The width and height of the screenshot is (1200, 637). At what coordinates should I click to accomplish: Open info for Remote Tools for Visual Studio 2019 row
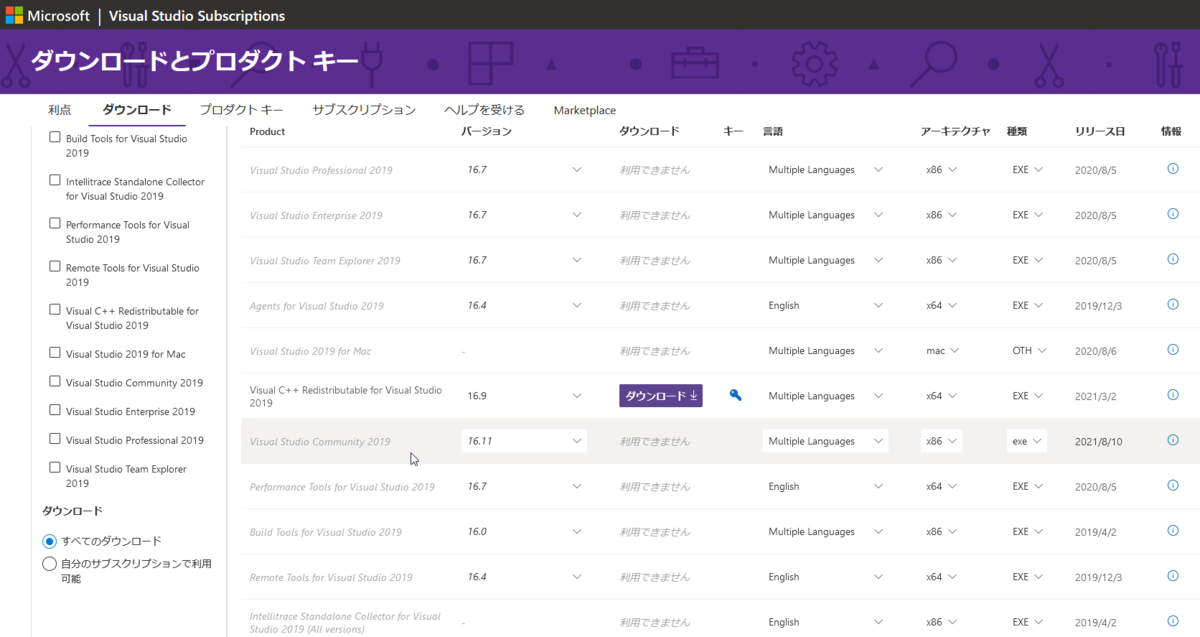[1173, 576]
